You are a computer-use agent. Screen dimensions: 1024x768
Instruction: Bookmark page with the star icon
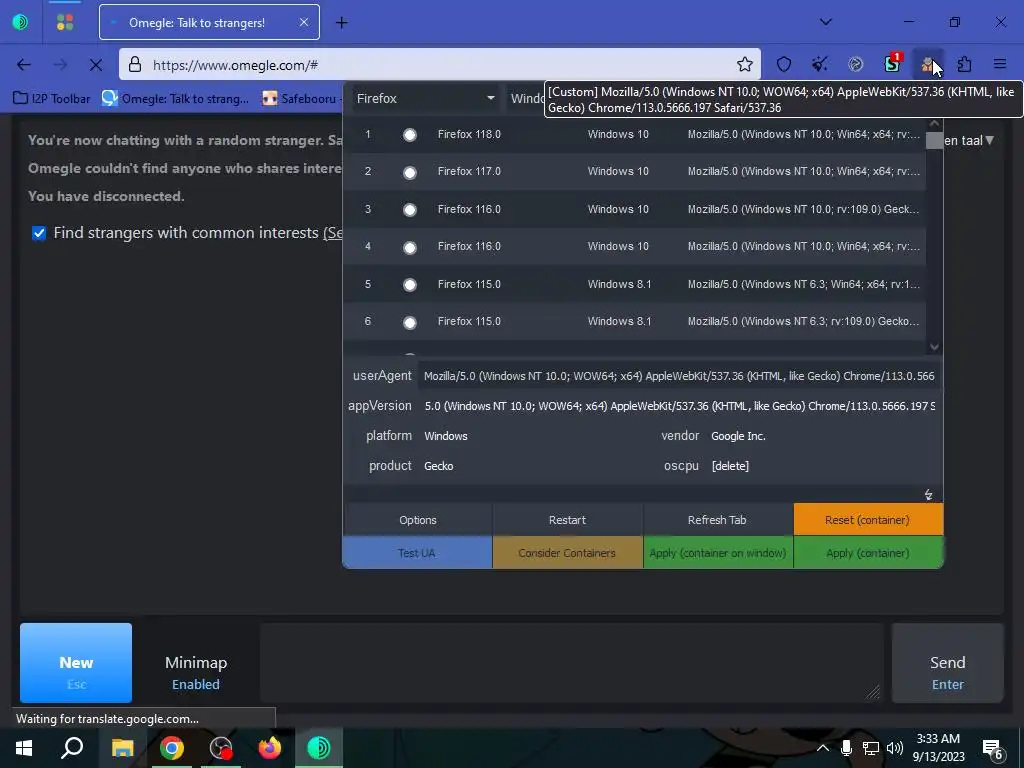click(744, 64)
